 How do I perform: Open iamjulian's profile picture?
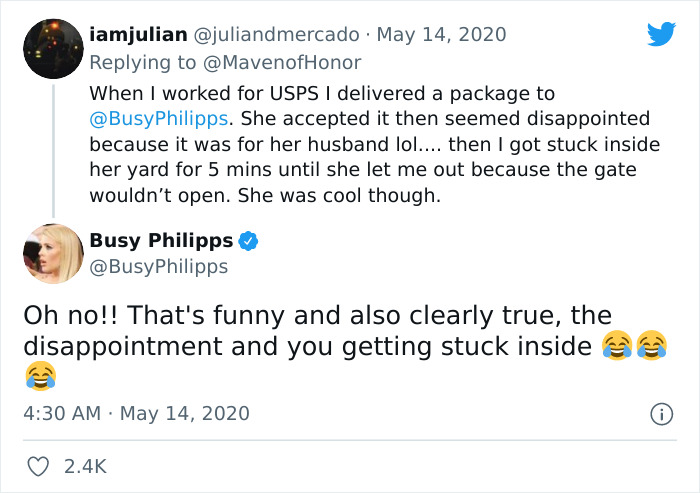52,48
